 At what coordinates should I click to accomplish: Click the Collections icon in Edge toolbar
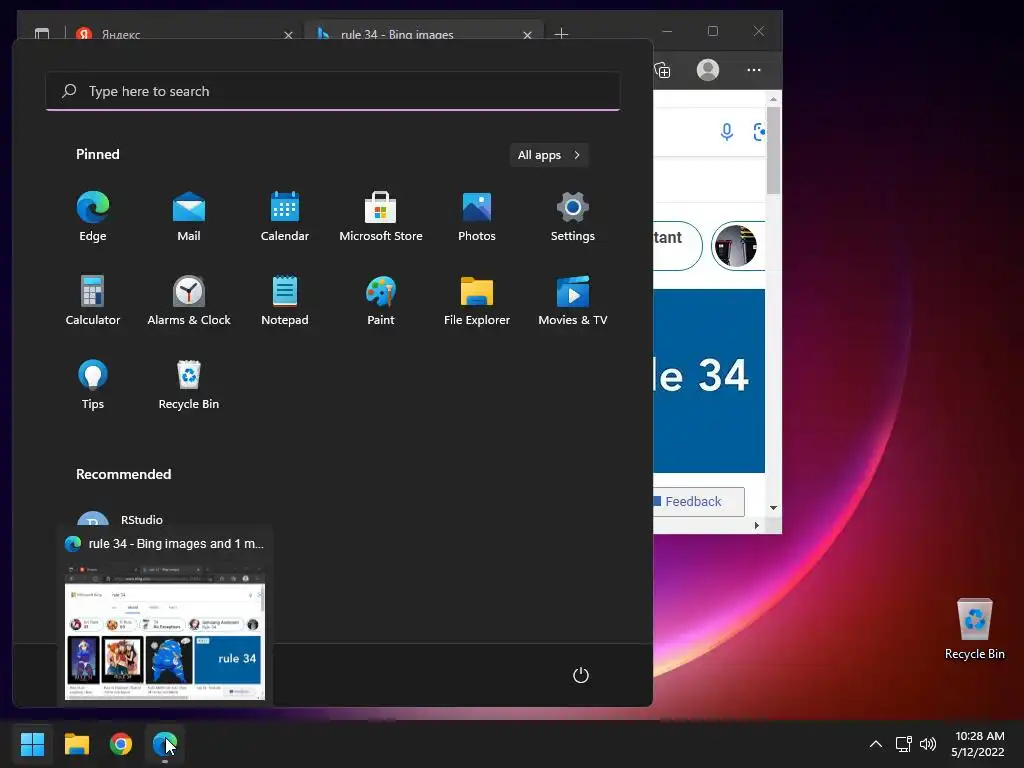(662, 70)
